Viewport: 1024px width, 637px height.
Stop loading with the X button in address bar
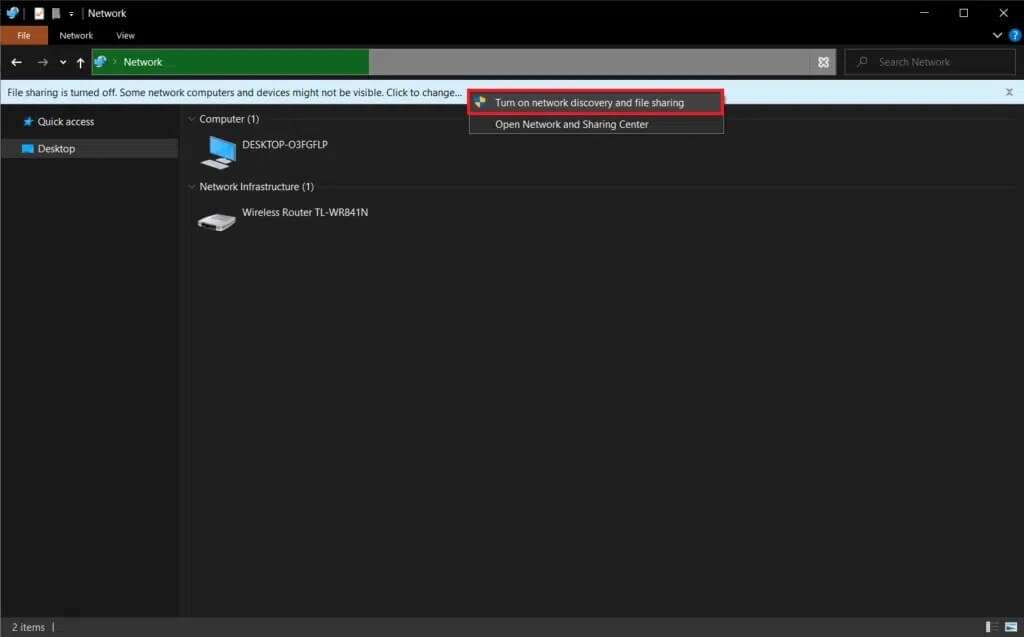pos(823,62)
